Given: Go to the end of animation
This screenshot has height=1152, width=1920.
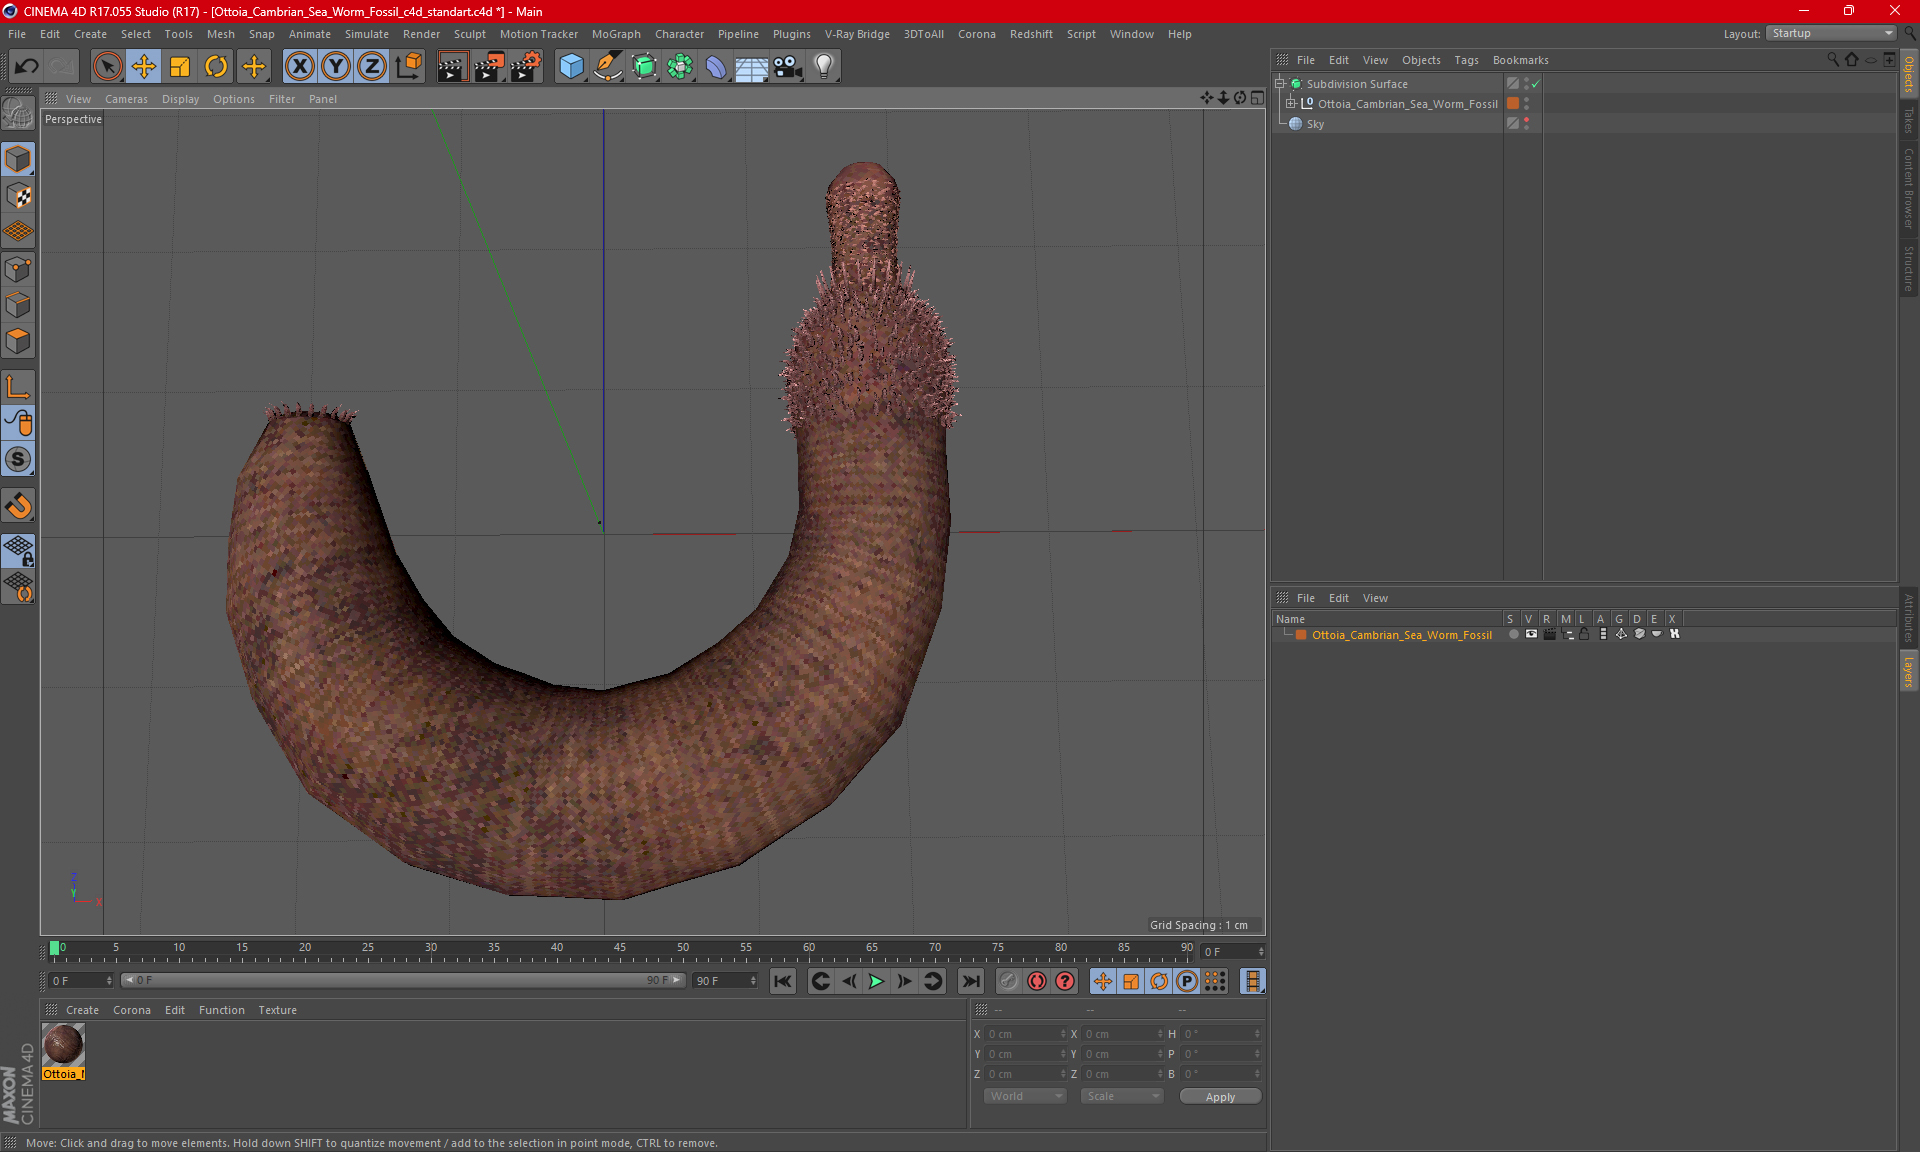Looking at the screenshot, I should pos(970,981).
